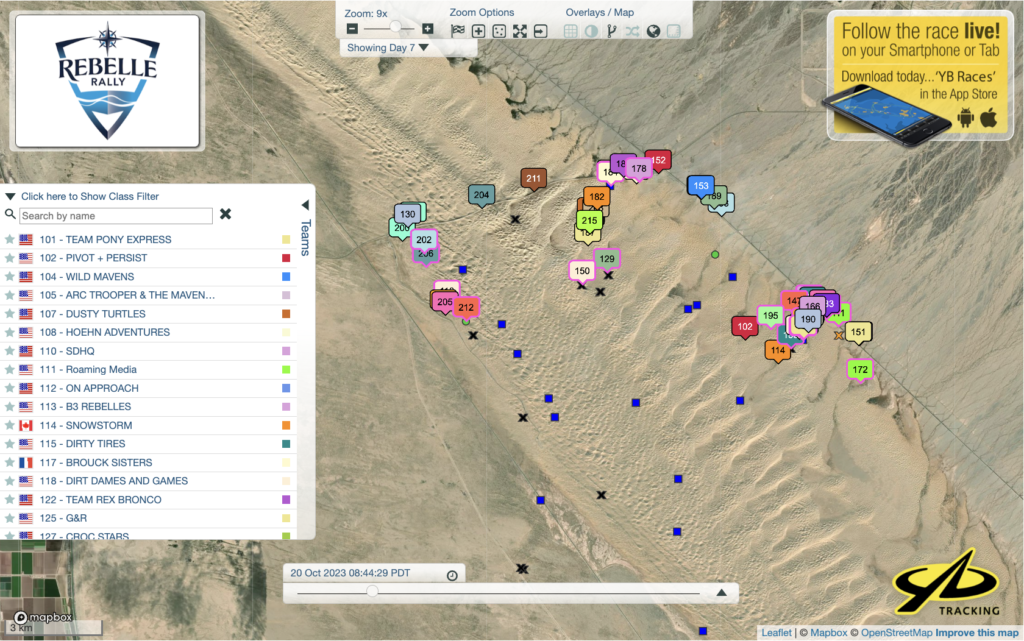Select the globe map style icon
The height and width of the screenshot is (641, 1024).
pos(653,31)
